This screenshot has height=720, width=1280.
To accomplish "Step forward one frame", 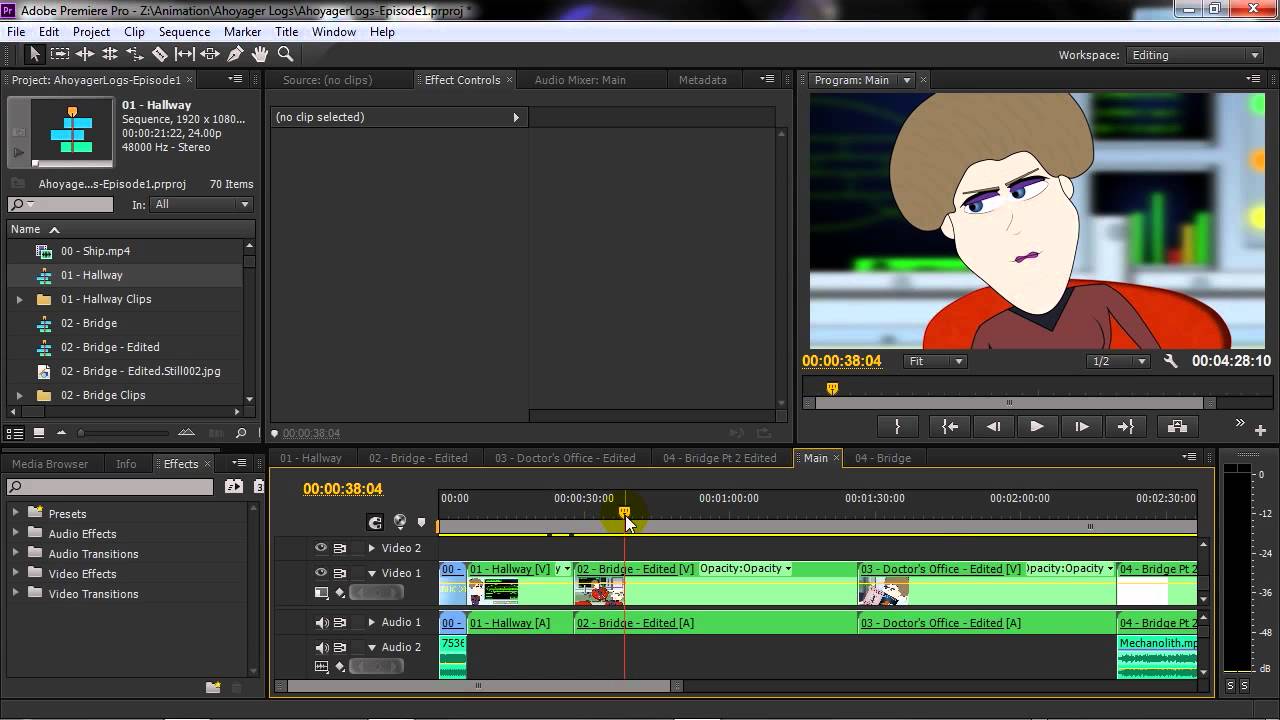I will 1081,426.
